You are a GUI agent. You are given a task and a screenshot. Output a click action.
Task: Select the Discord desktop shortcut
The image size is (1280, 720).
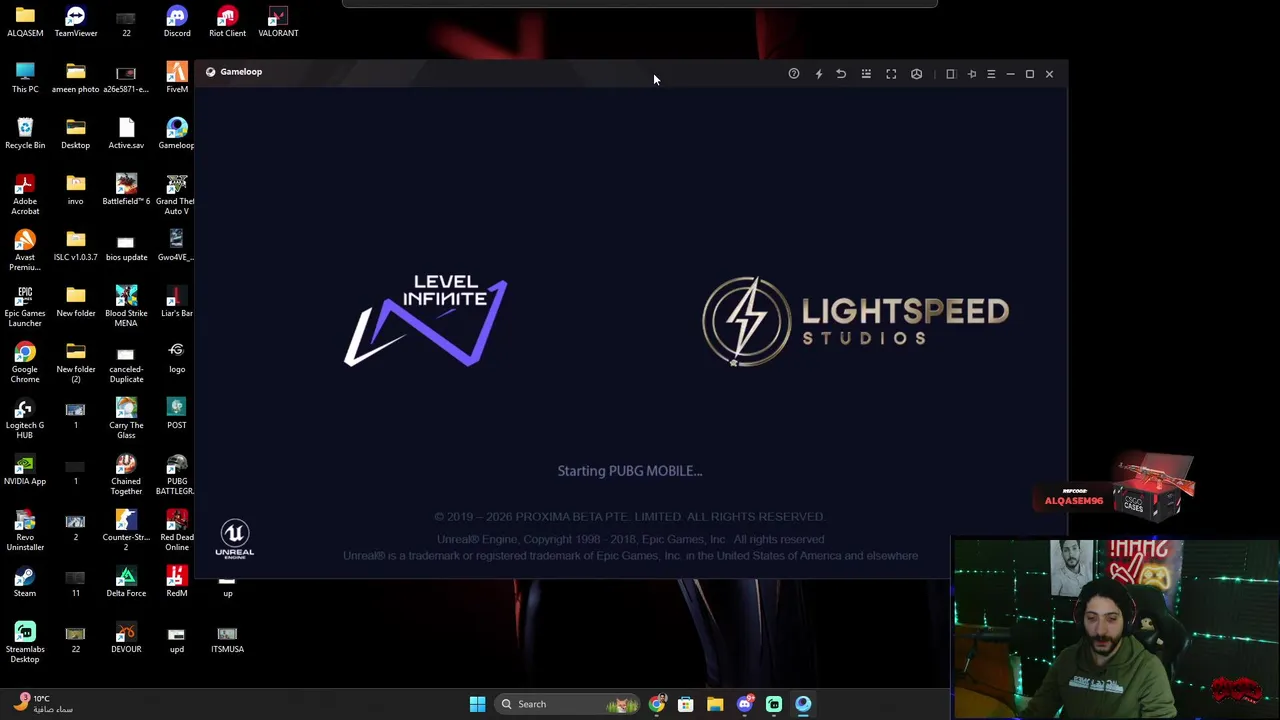[177, 22]
